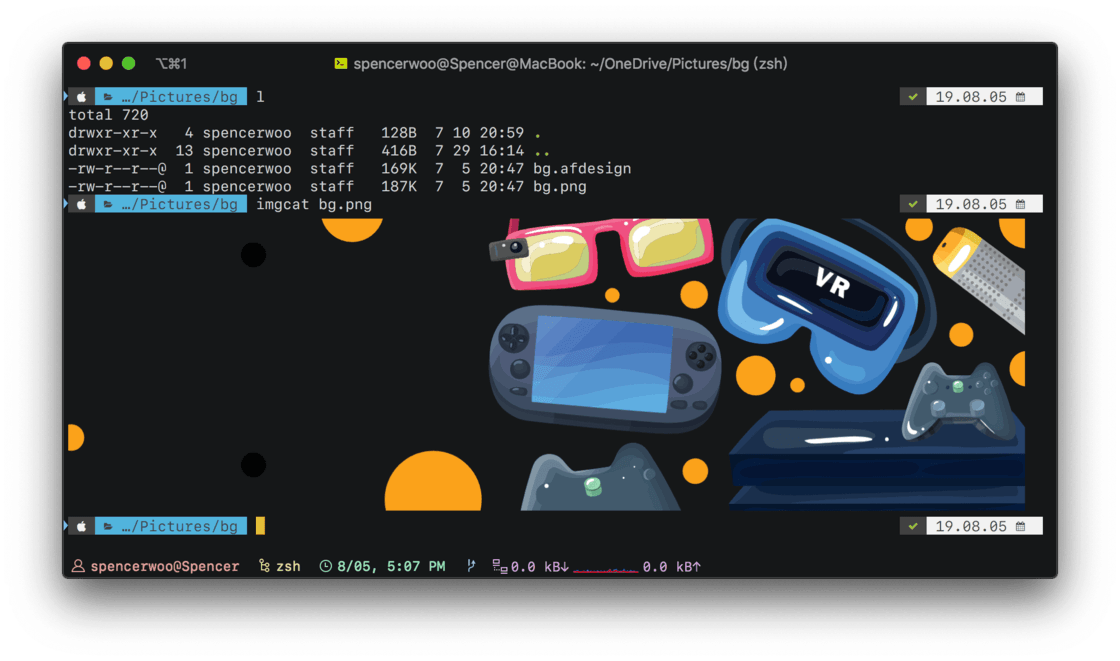Click the 19.08.05 date on the bottom prompt line
Image resolution: width=1120 pixels, height=661 pixels.
pyautogui.click(x=971, y=527)
